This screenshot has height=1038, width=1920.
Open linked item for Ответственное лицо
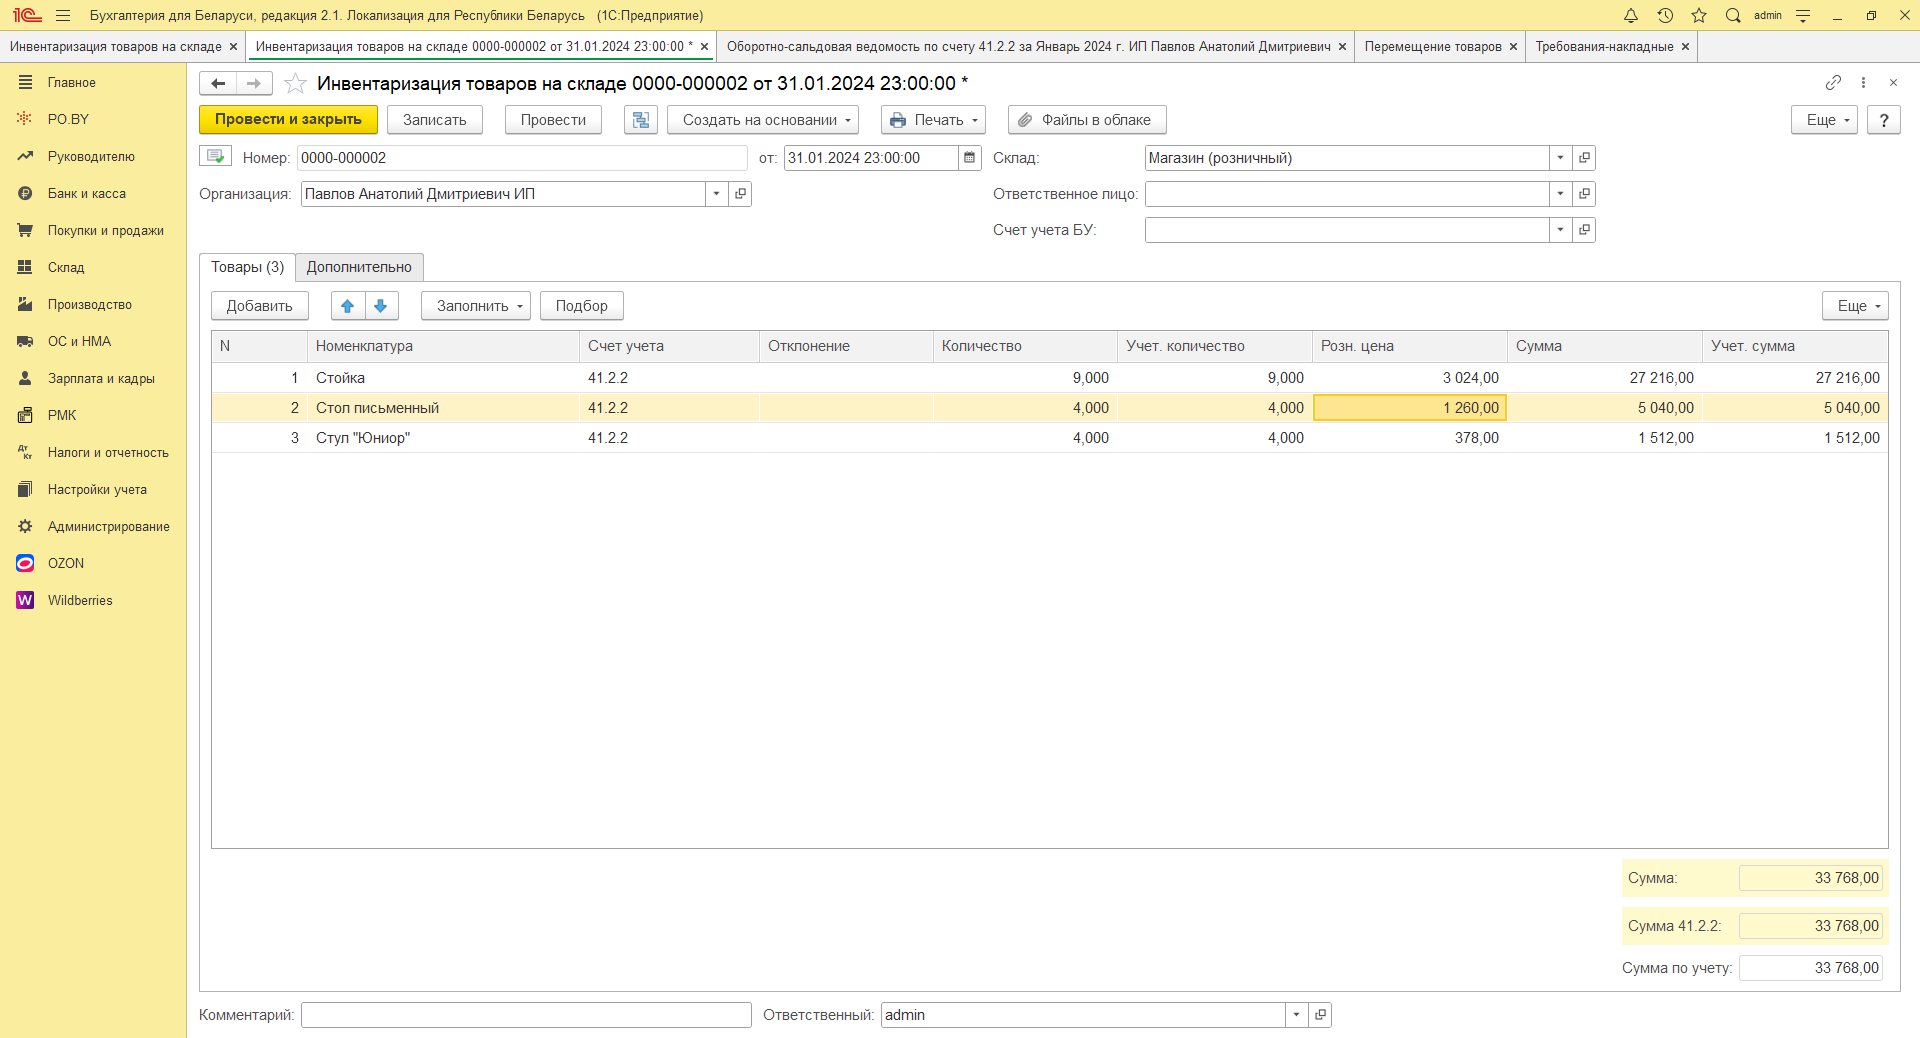1584,194
